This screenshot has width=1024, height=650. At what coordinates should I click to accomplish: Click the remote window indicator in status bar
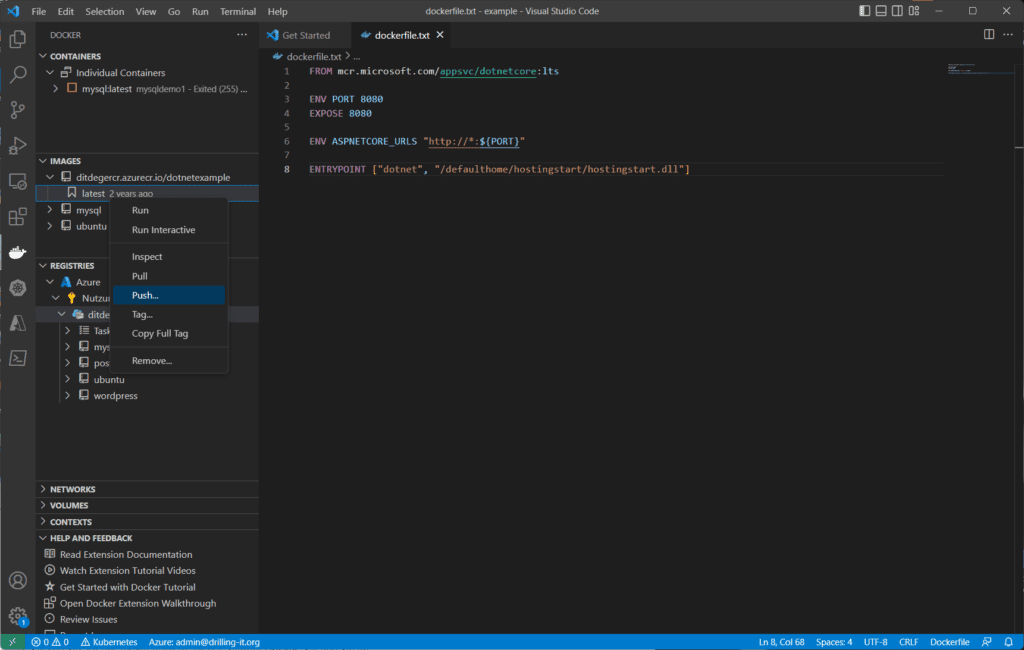[x=12, y=642]
